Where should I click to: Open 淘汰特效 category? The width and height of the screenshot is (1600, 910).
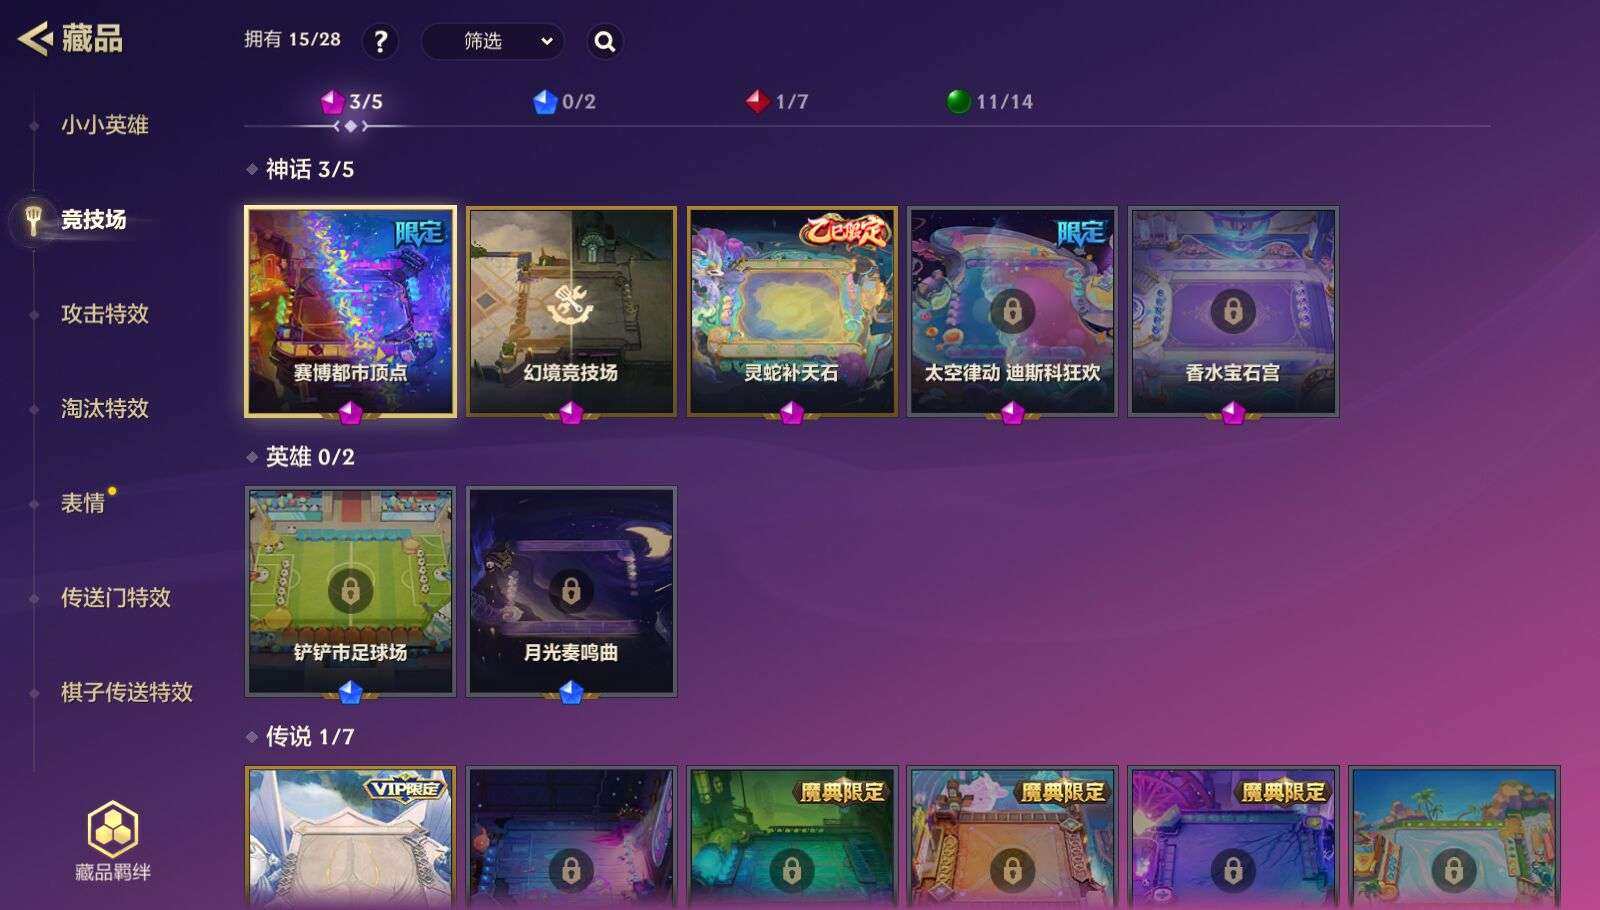tap(104, 408)
